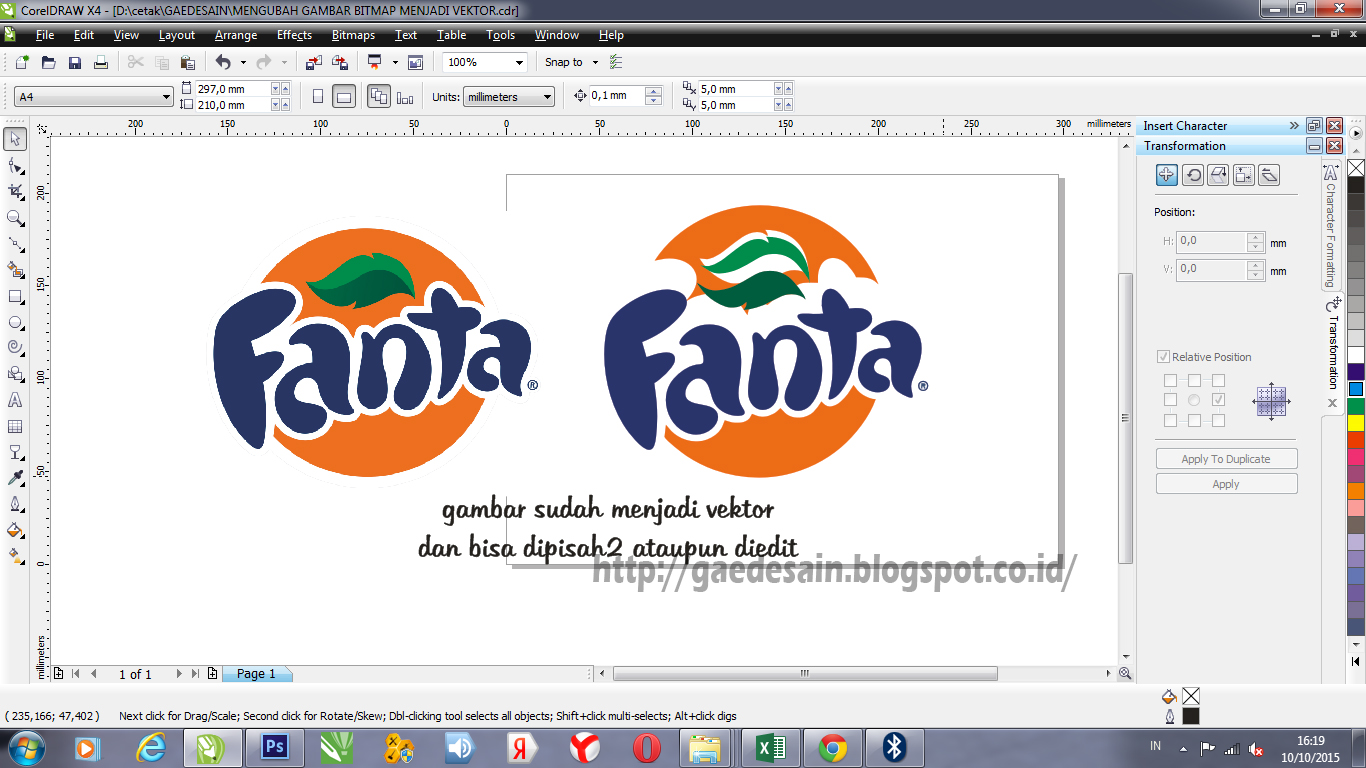Viewport: 1366px width, 768px height.
Task: Open the color palette flyout arrow
Action: pos(1356,131)
